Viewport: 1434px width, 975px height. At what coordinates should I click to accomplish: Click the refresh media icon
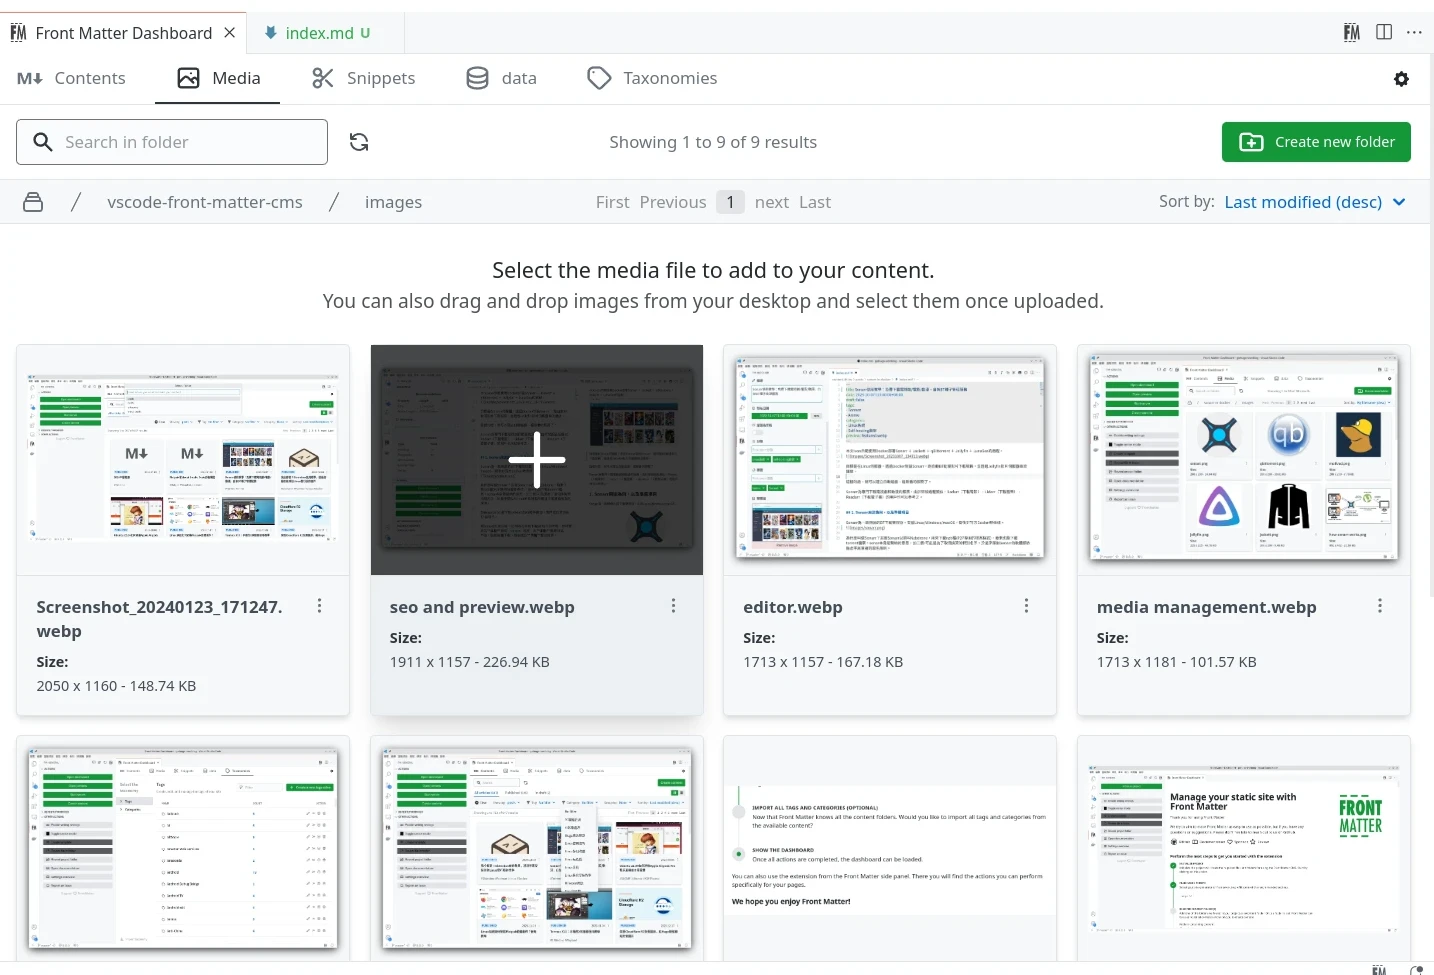359,142
